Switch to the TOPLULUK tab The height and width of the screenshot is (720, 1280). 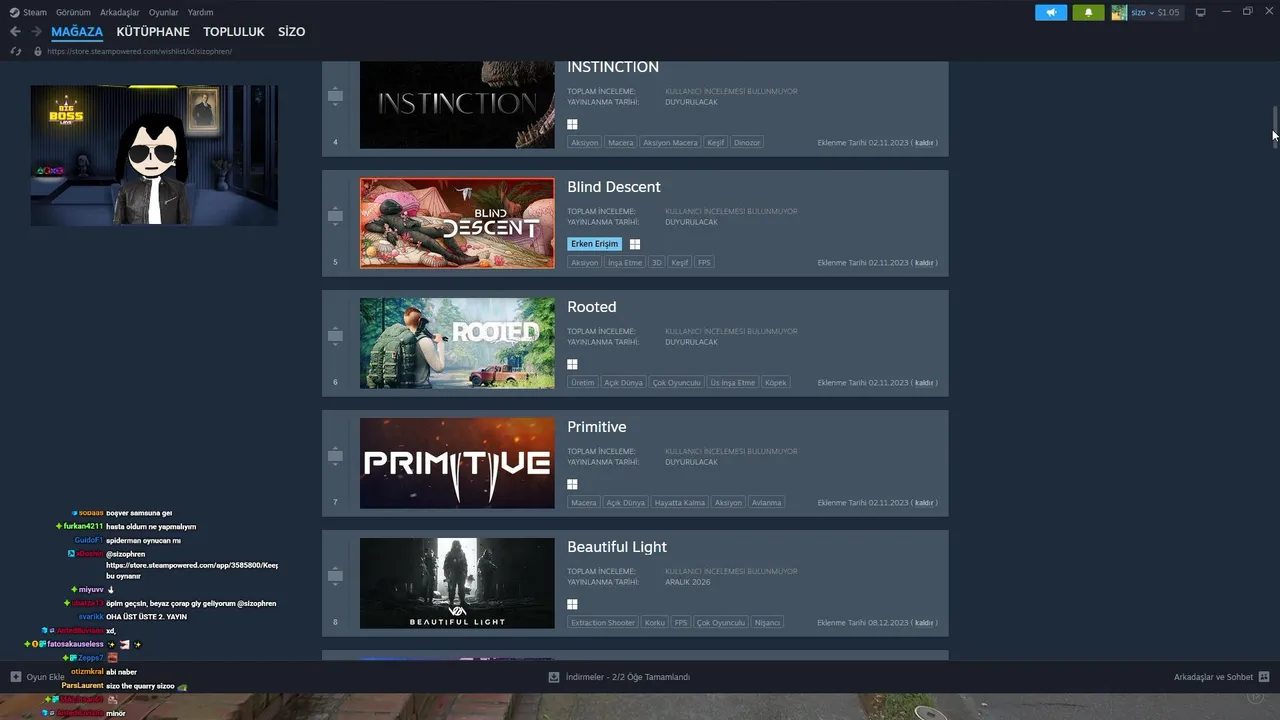[x=234, y=32]
